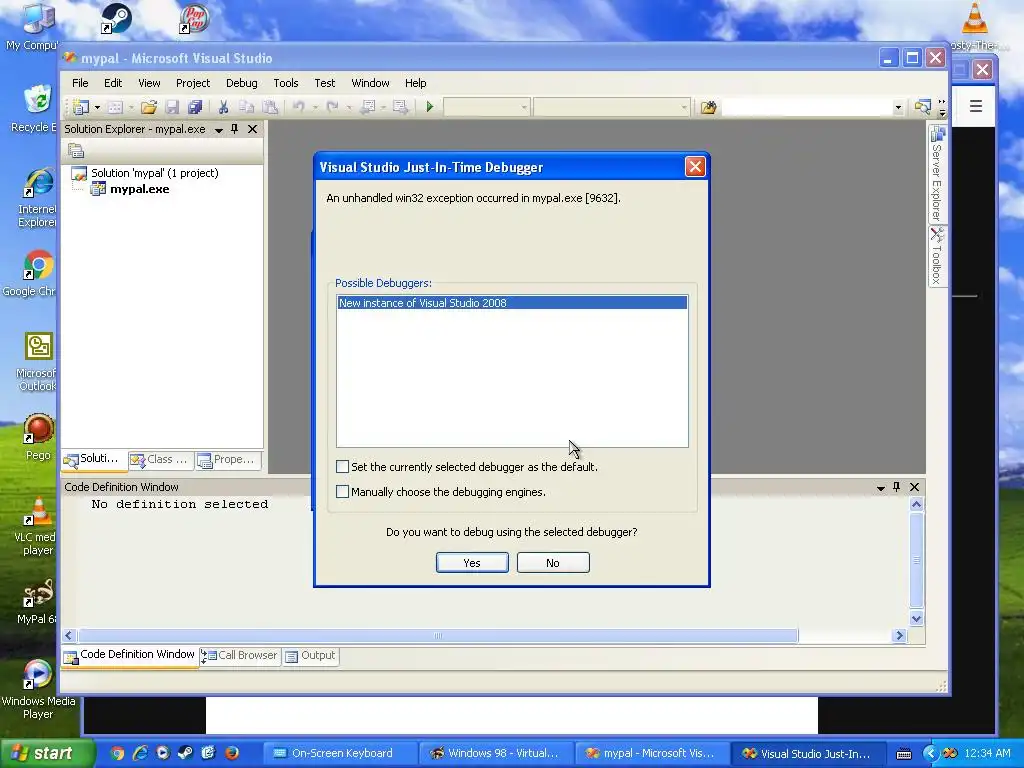Screen dimensions: 1024x768
Task: Click the Redo arrow icon
Action: coord(332,107)
